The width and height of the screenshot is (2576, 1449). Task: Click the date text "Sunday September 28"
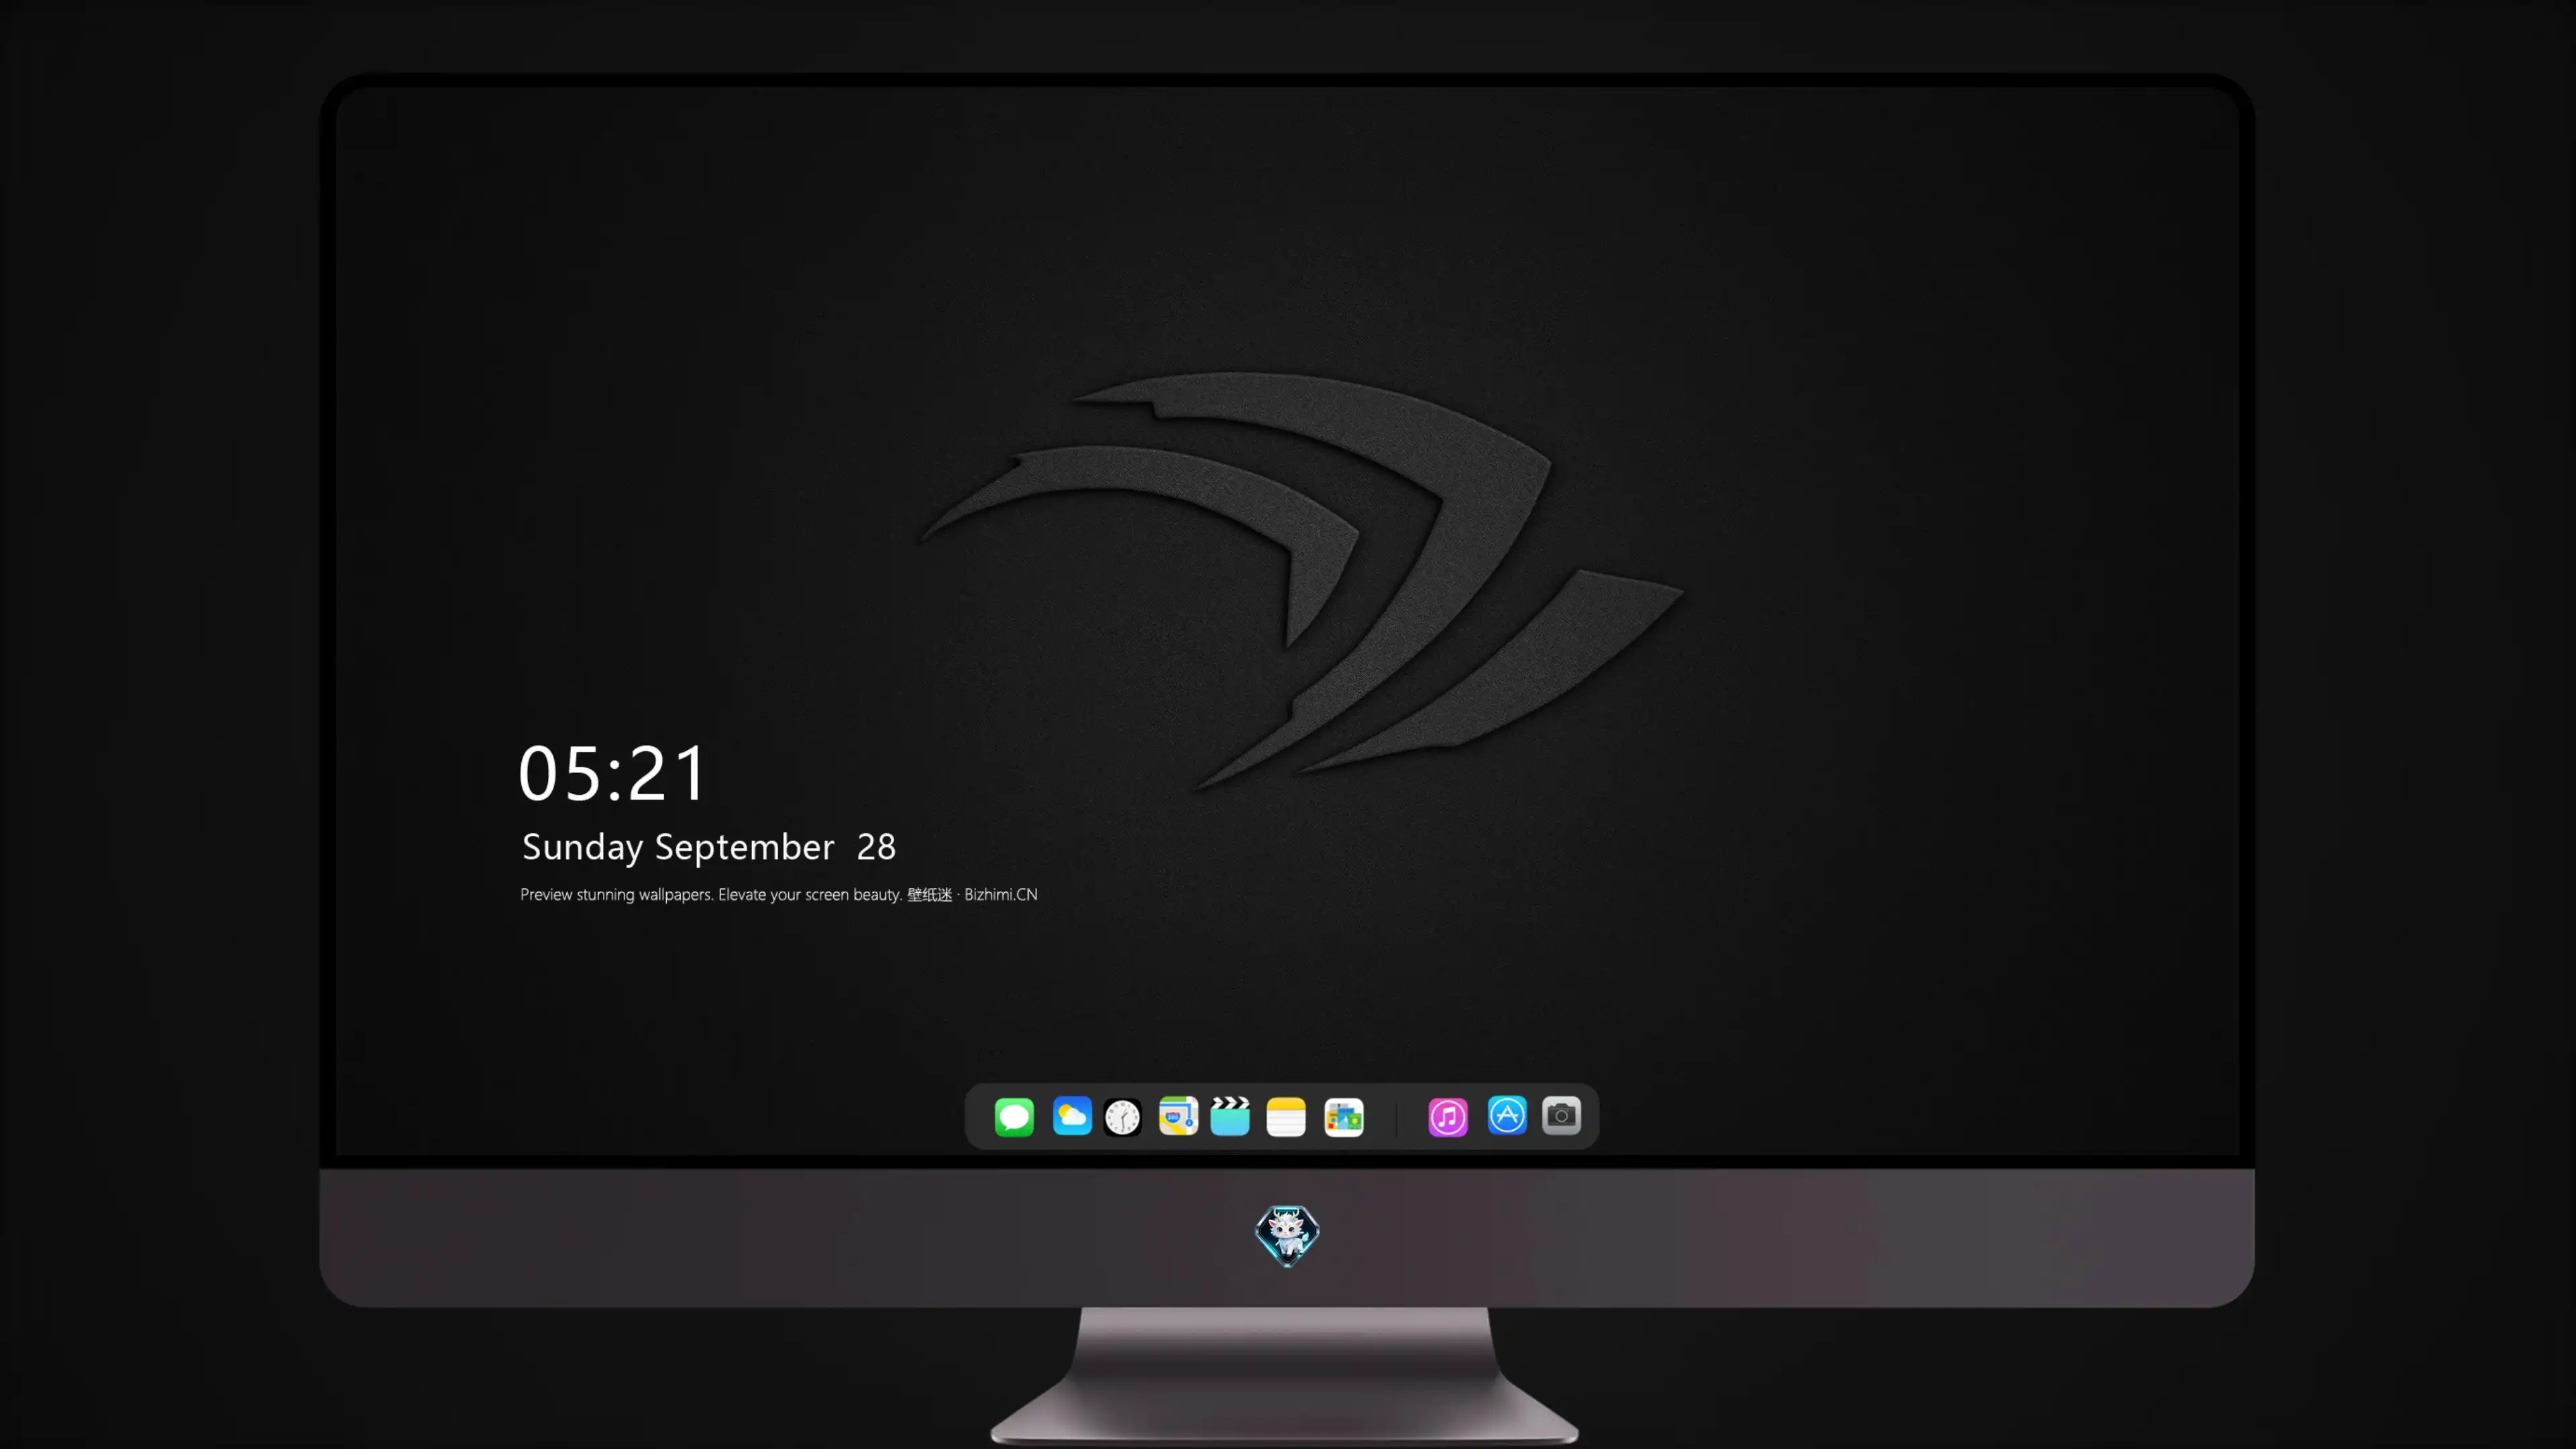click(x=709, y=847)
